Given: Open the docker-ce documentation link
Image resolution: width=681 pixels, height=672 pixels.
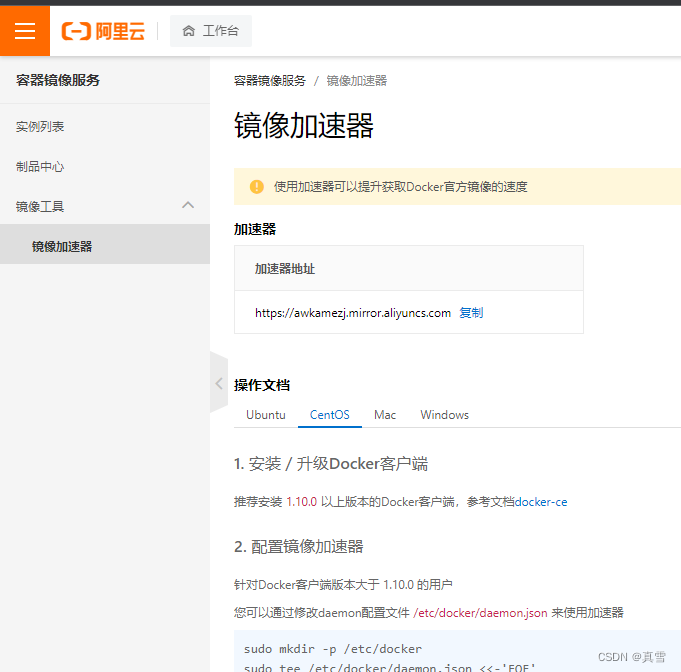Looking at the screenshot, I should [541, 502].
